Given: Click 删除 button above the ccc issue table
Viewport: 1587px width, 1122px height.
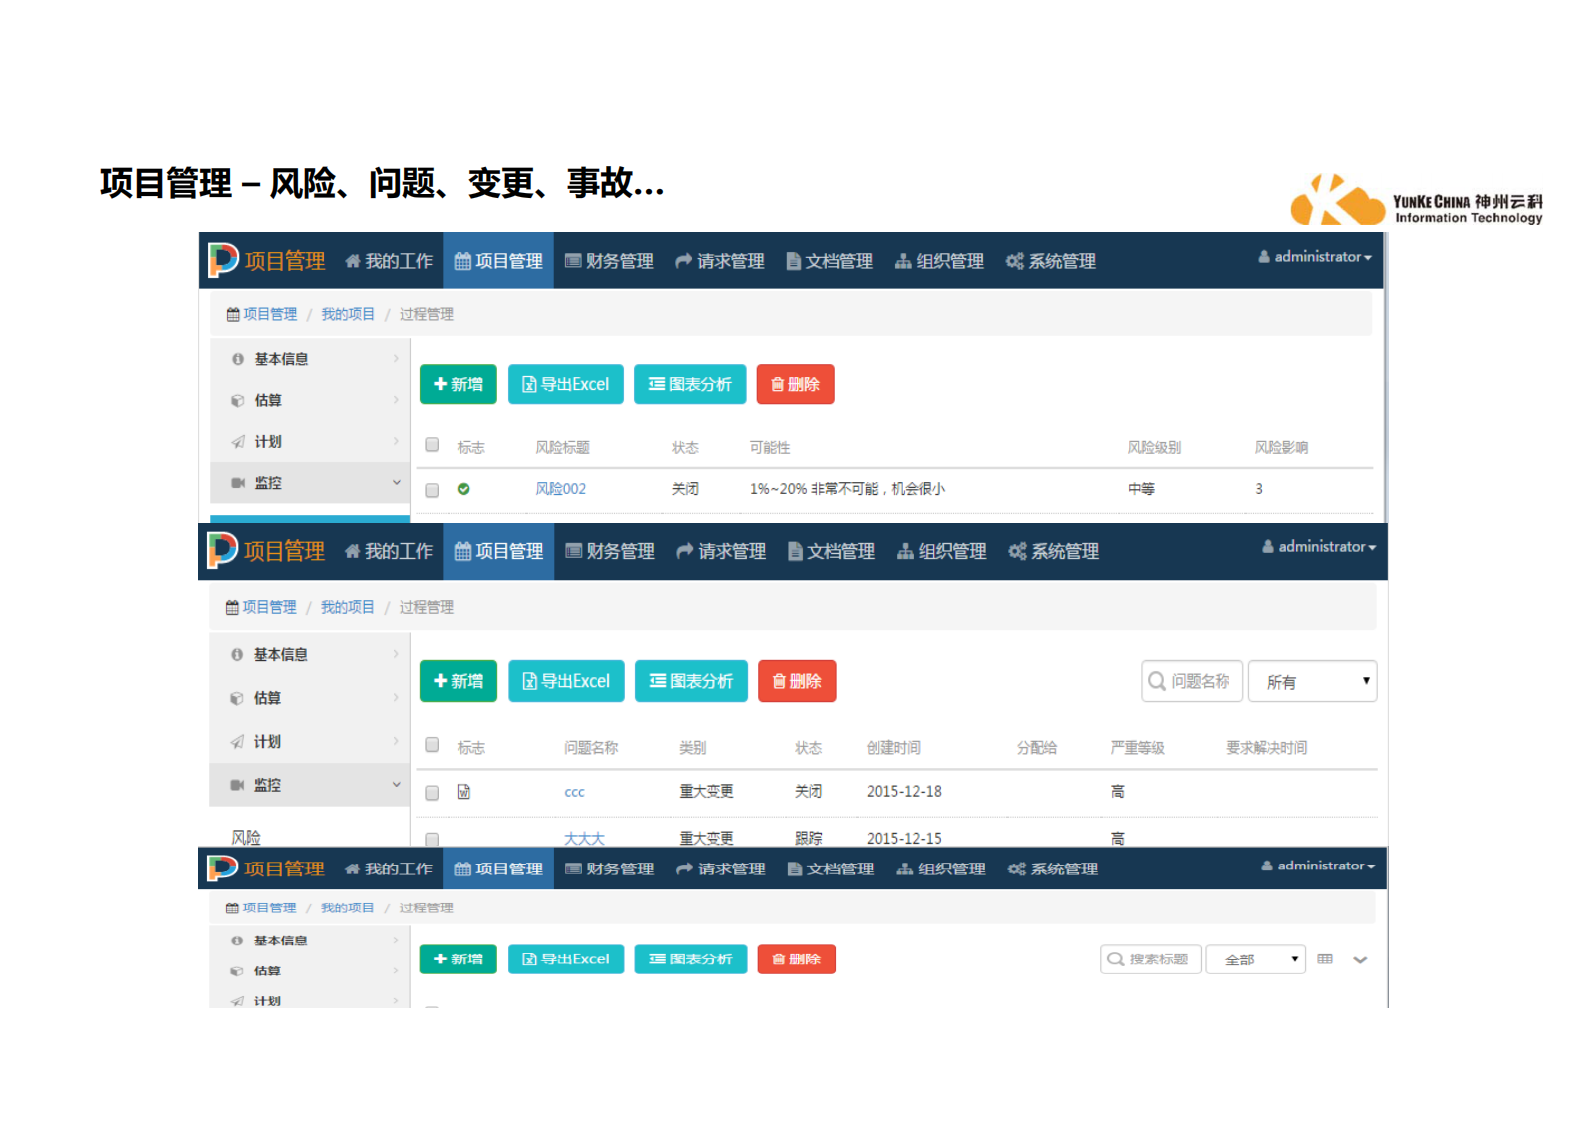Looking at the screenshot, I should (x=797, y=681).
